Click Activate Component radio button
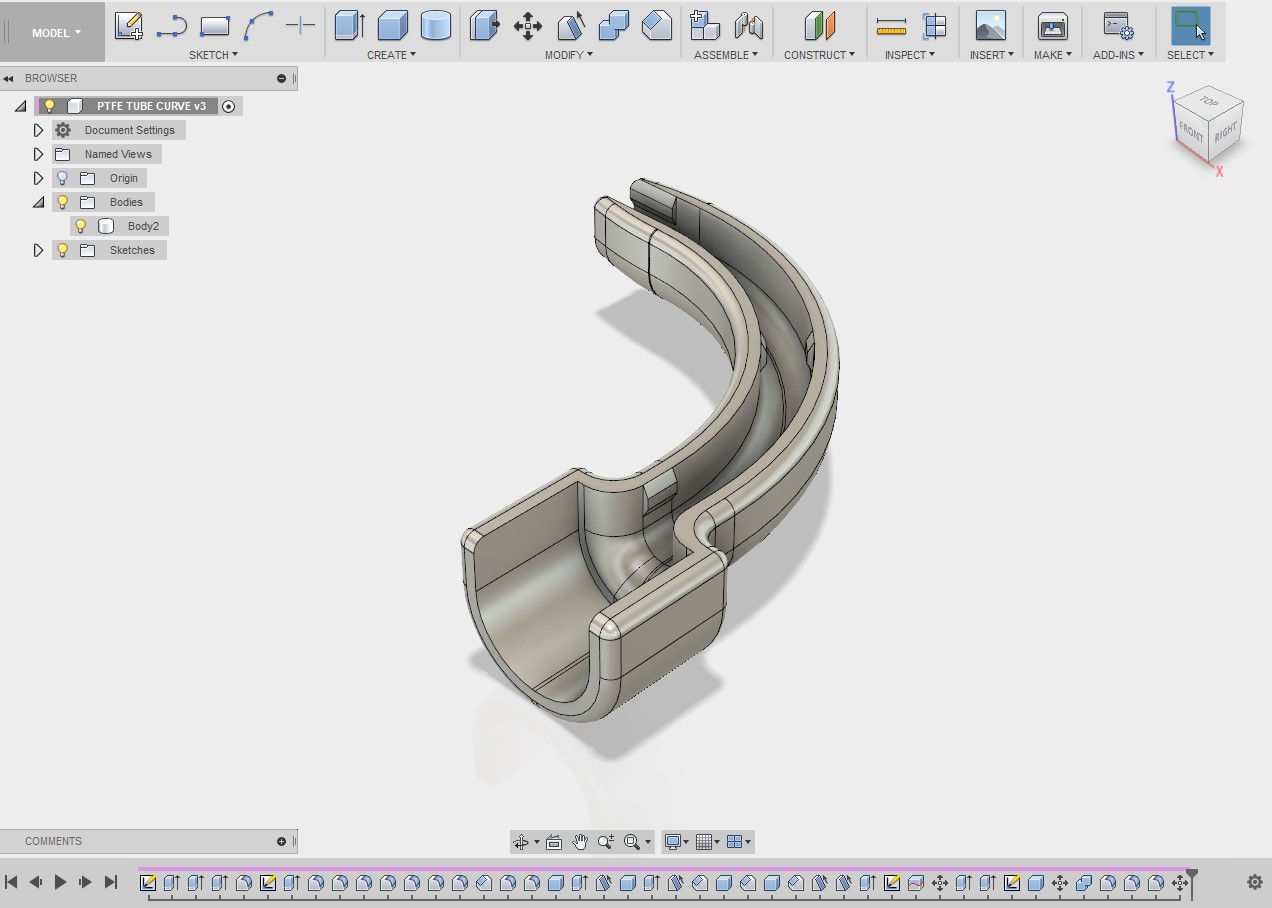The width and height of the screenshot is (1272, 908). [228, 106]
